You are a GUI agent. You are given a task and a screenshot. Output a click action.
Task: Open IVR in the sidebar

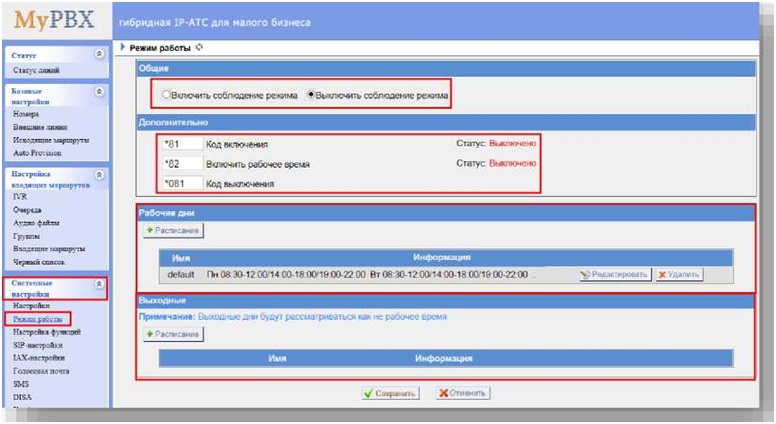tap(20, 197)
